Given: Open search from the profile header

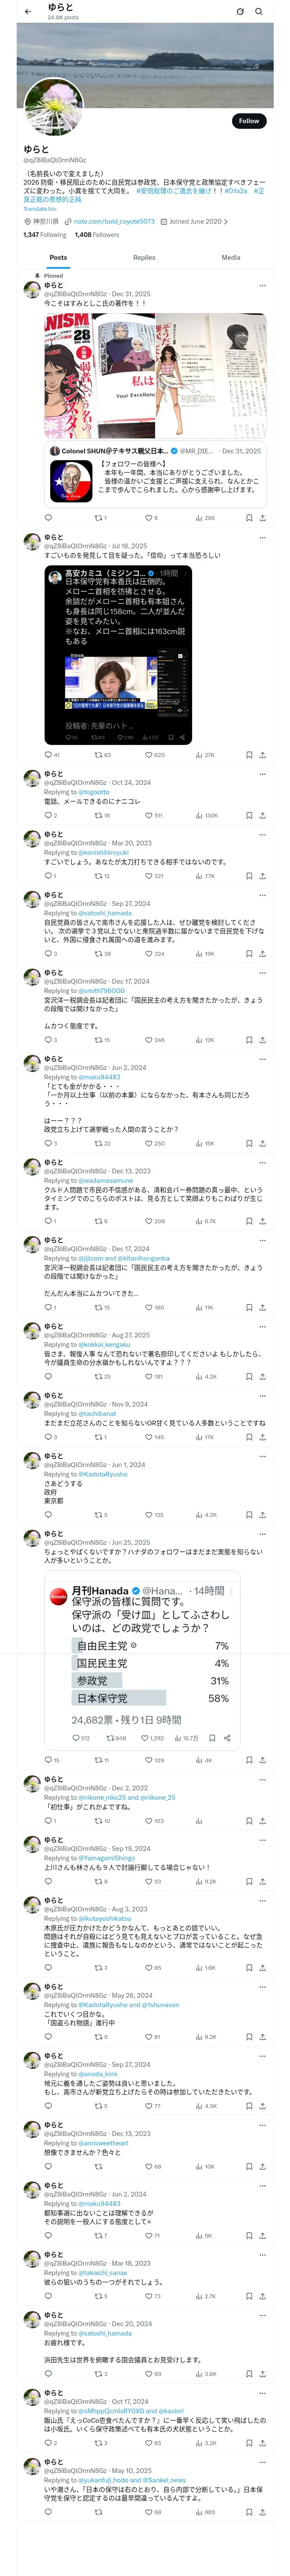Looking at the screenshot, I should pos(259,12).
